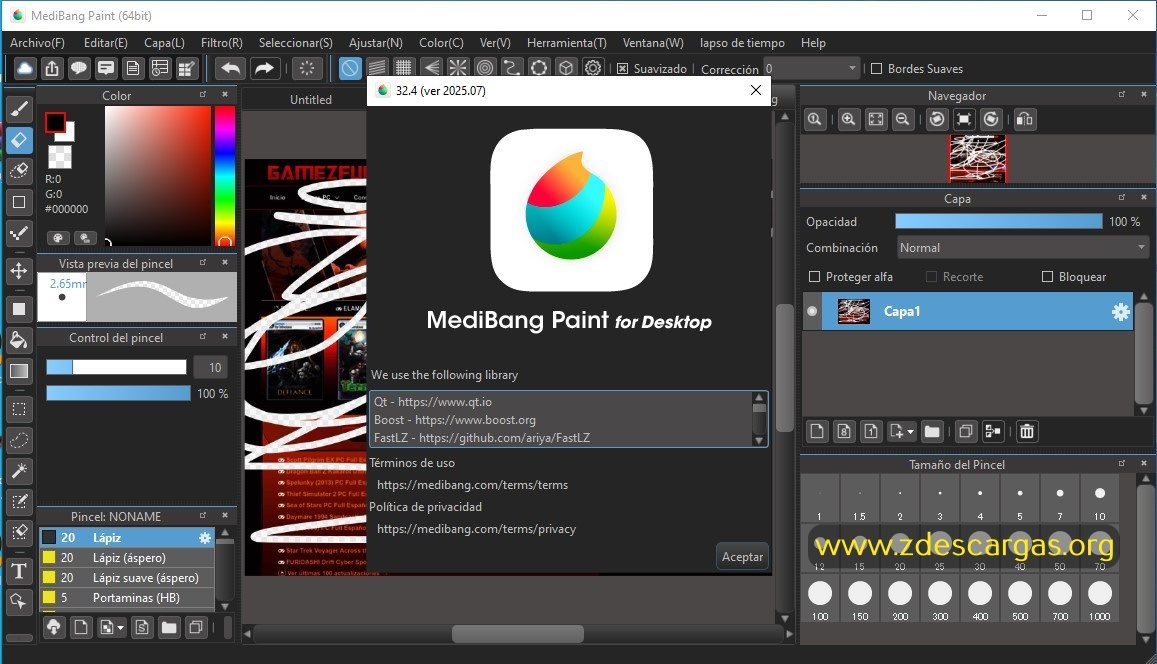Zoom out using Navigator magnifier minus

pos(902,120)
